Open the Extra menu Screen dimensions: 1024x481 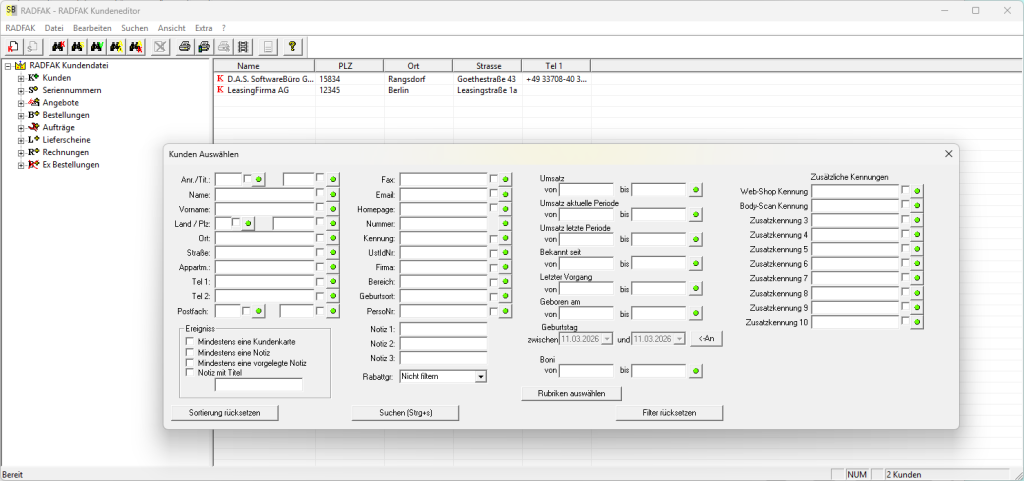204,28
